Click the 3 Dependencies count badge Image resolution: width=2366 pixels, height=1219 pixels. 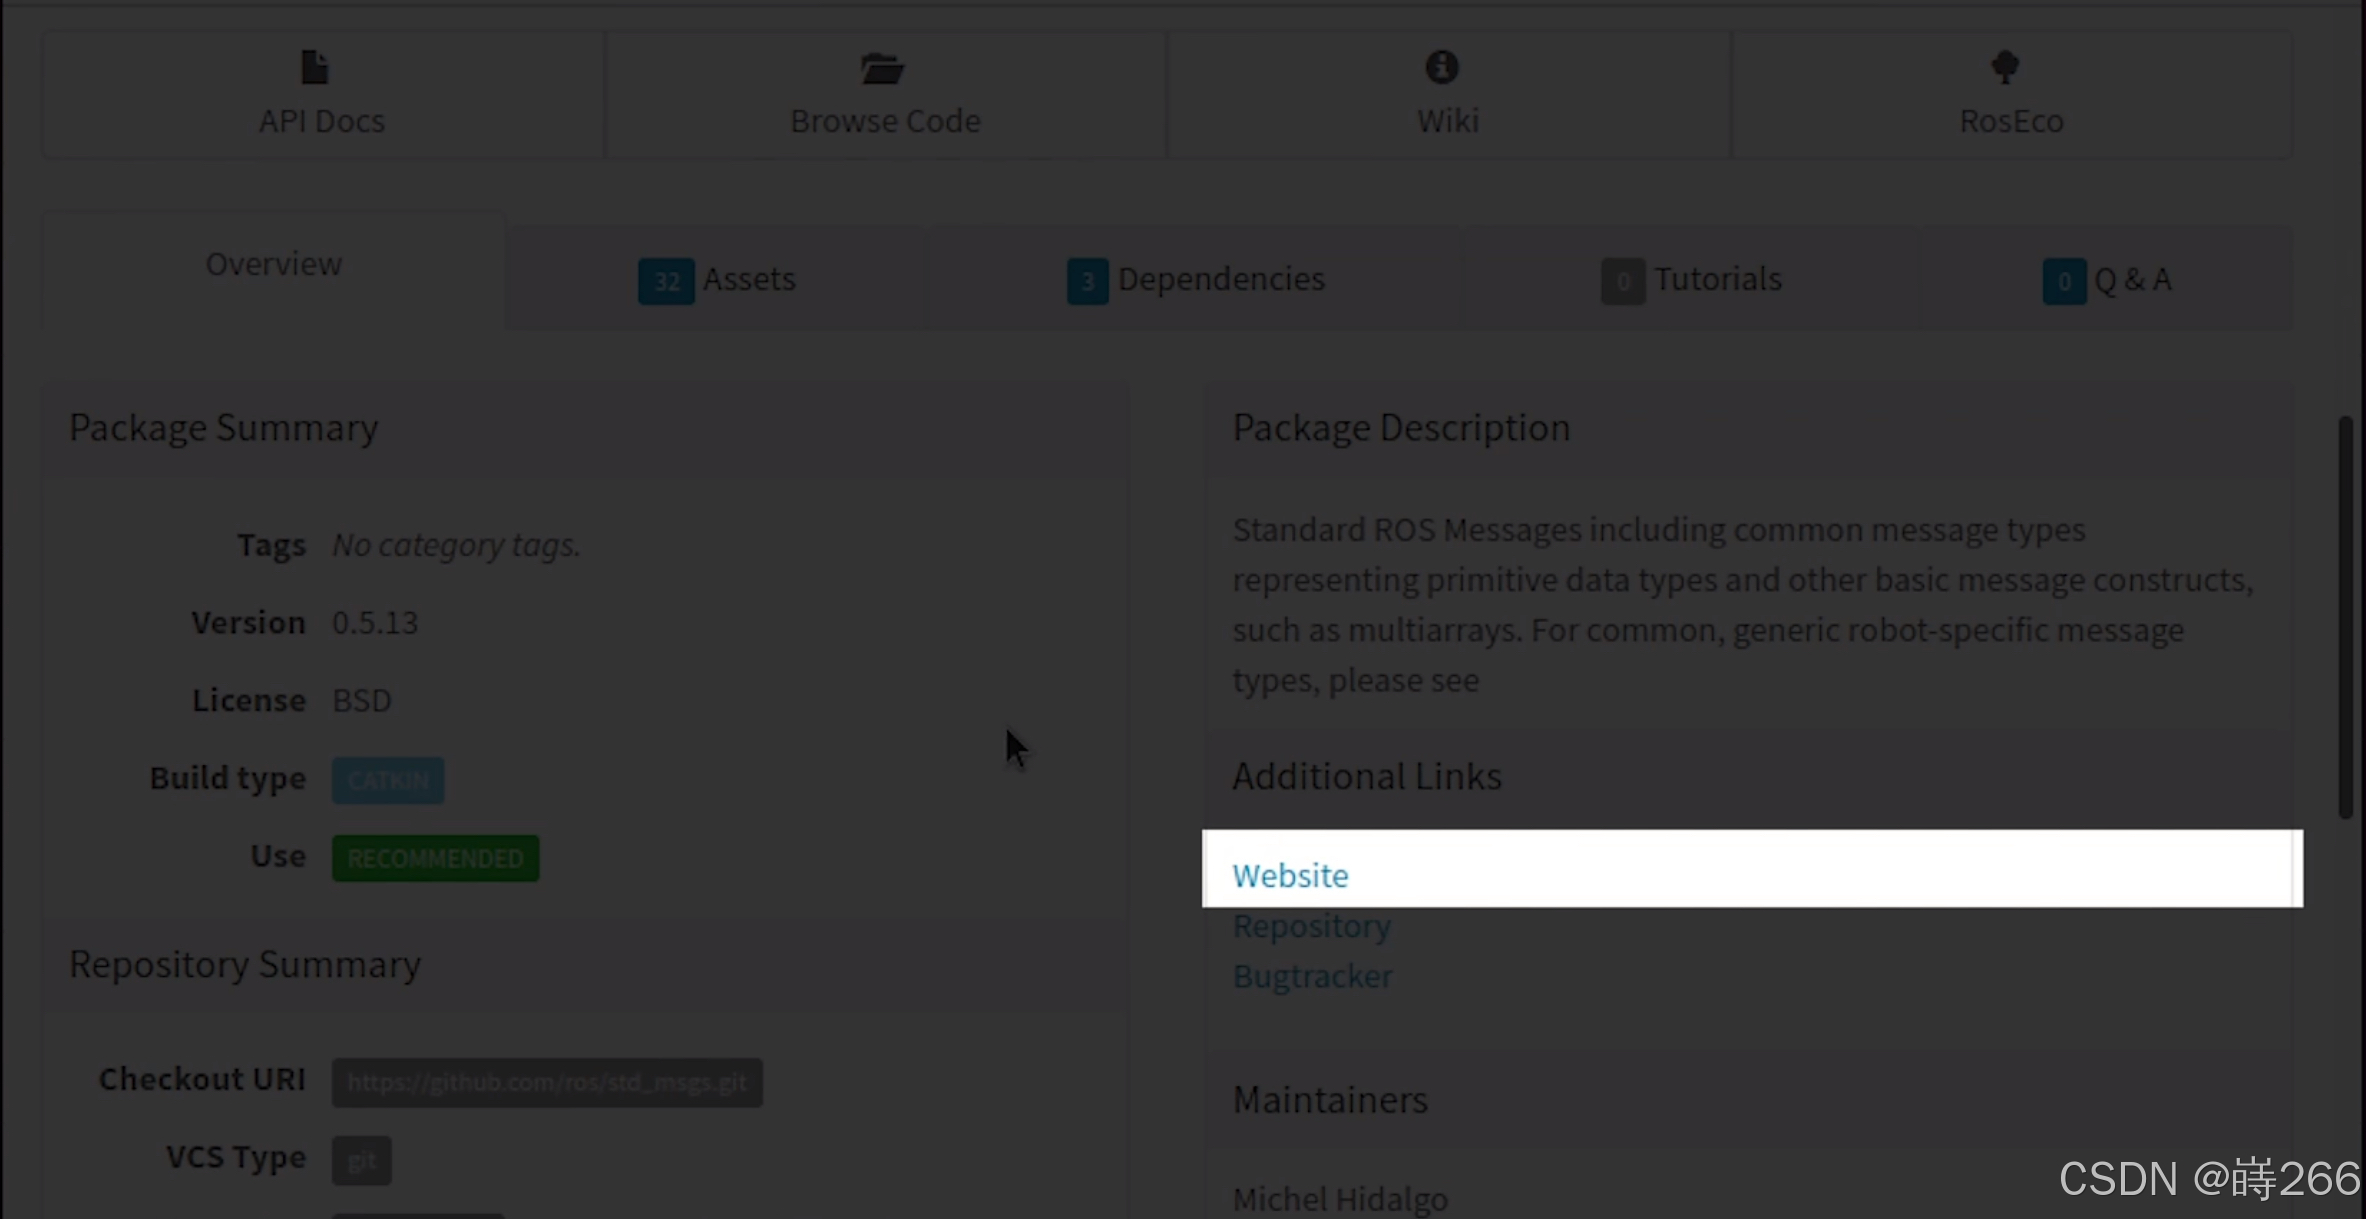pos(1087,281)
